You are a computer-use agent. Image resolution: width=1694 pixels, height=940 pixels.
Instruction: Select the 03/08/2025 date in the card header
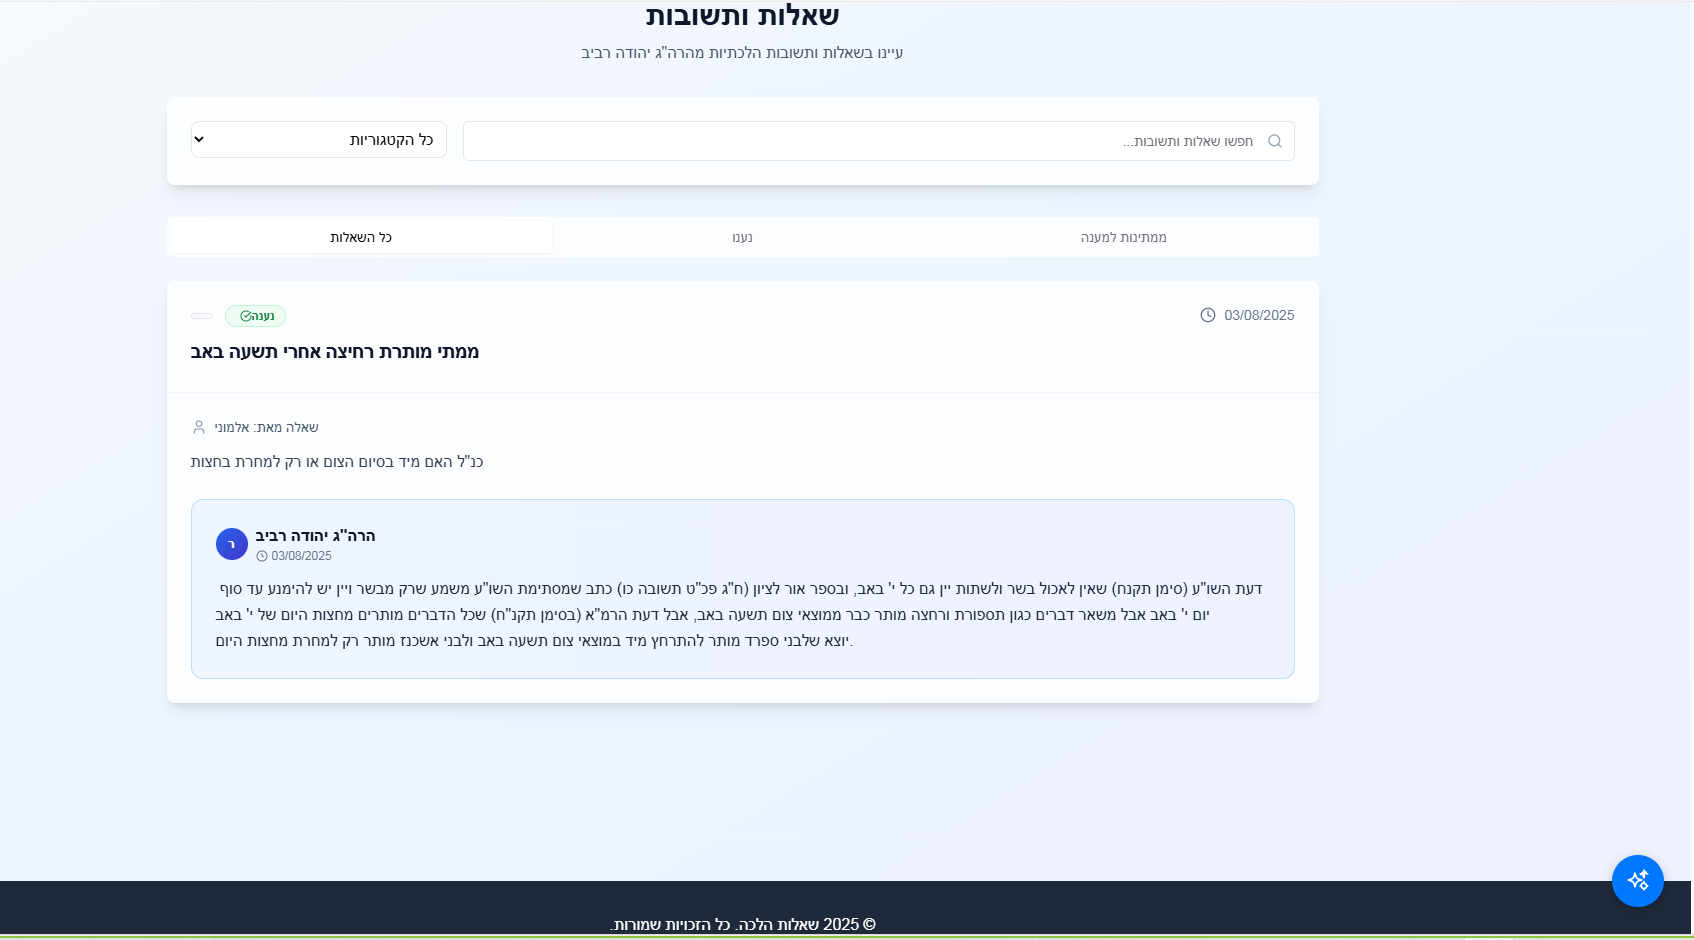click(x=1259, y=315)
